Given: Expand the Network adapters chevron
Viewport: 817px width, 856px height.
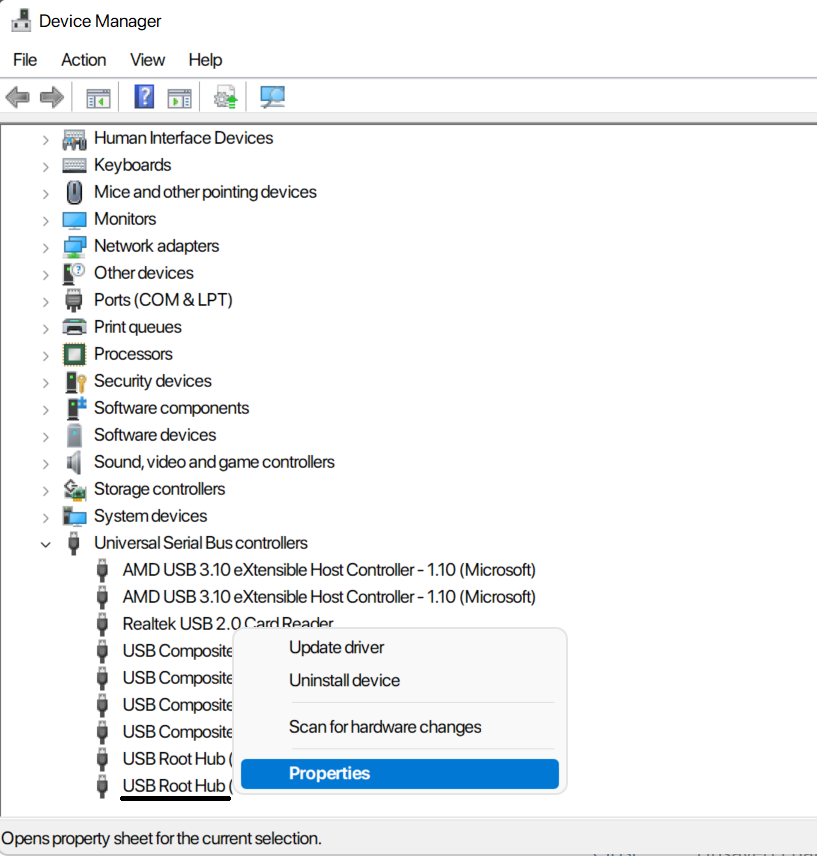Looking at the screenshot, I should click(x=45, y=248).
